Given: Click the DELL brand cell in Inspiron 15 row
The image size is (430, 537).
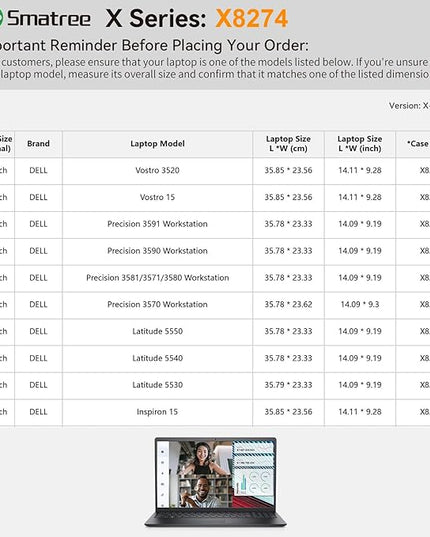Looking at the screenshot, I should pyautogui.click(x=38, y=412).
